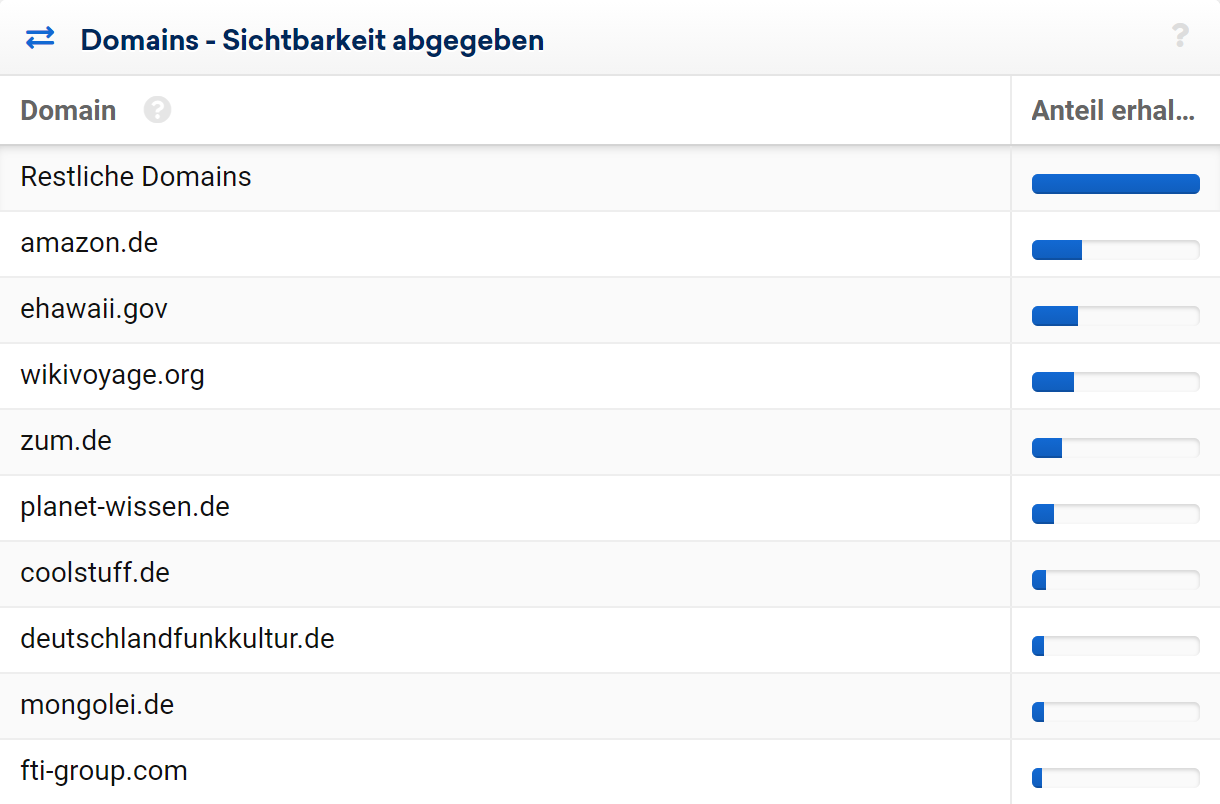Open the help question mark at top right
This screenshot has width=1220, height=804.
click(1180, 37)
